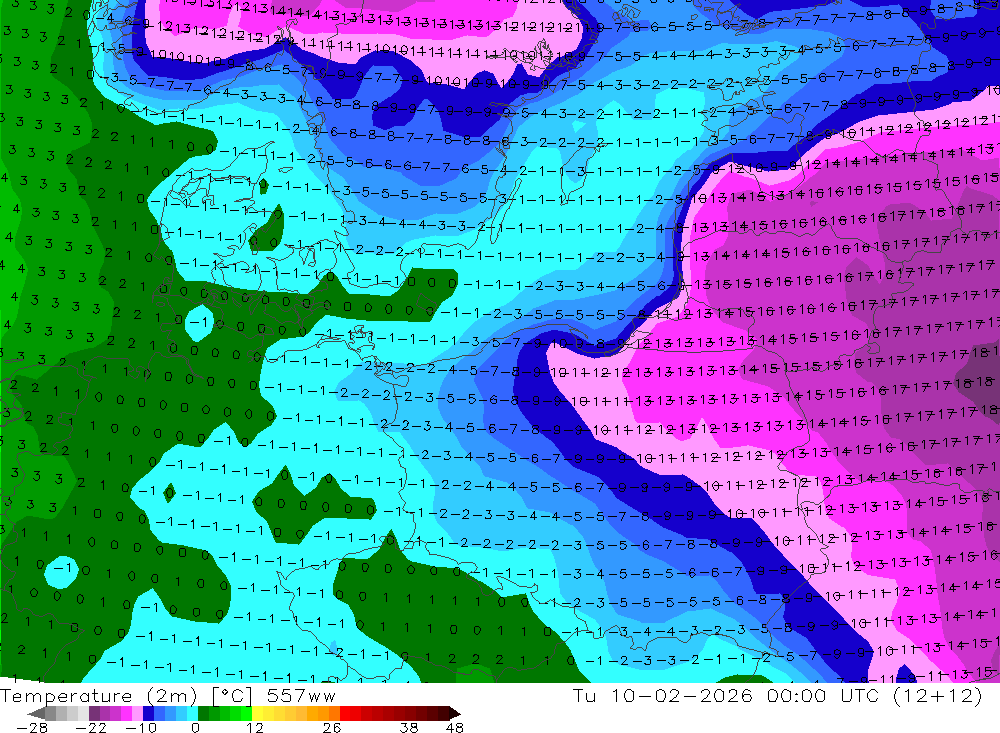
Task: Click the "38" legend value
Action: [409, 727]
